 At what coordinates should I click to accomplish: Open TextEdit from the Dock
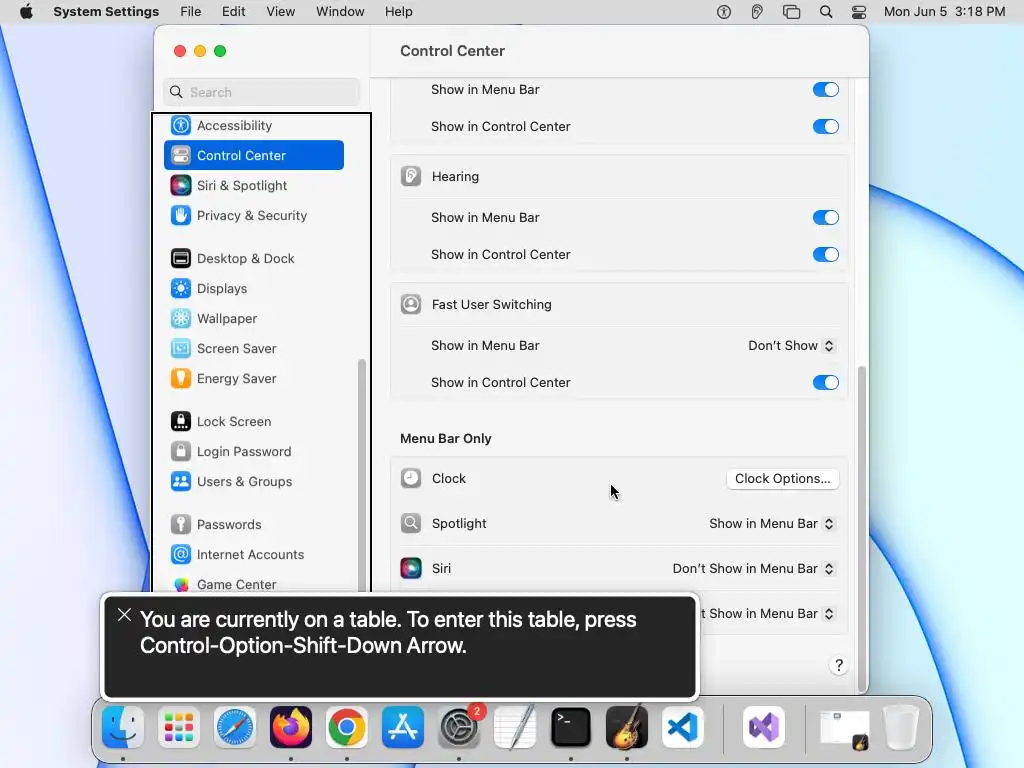[515, 728]
